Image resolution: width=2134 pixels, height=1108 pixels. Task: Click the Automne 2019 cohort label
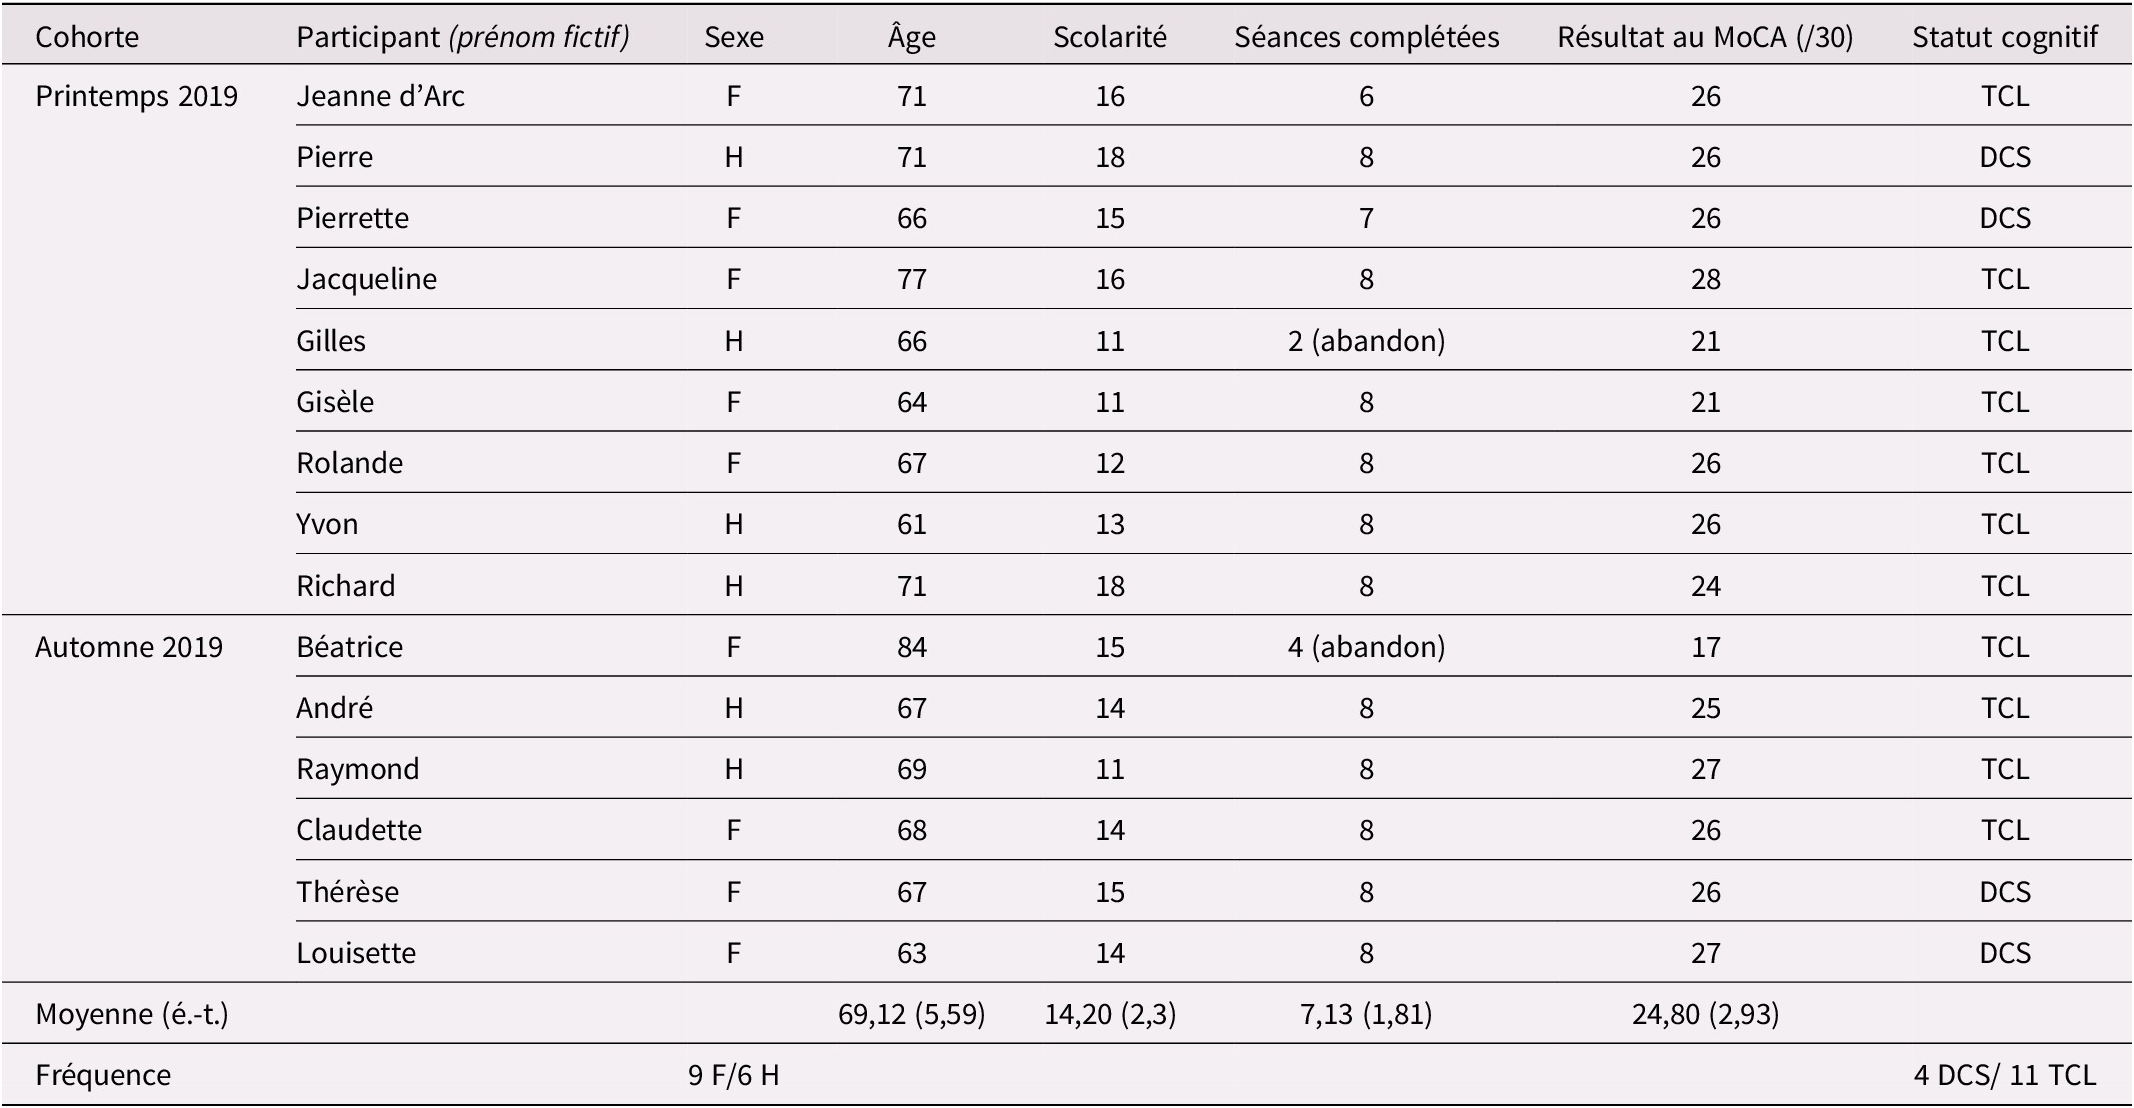coord(129,647)
